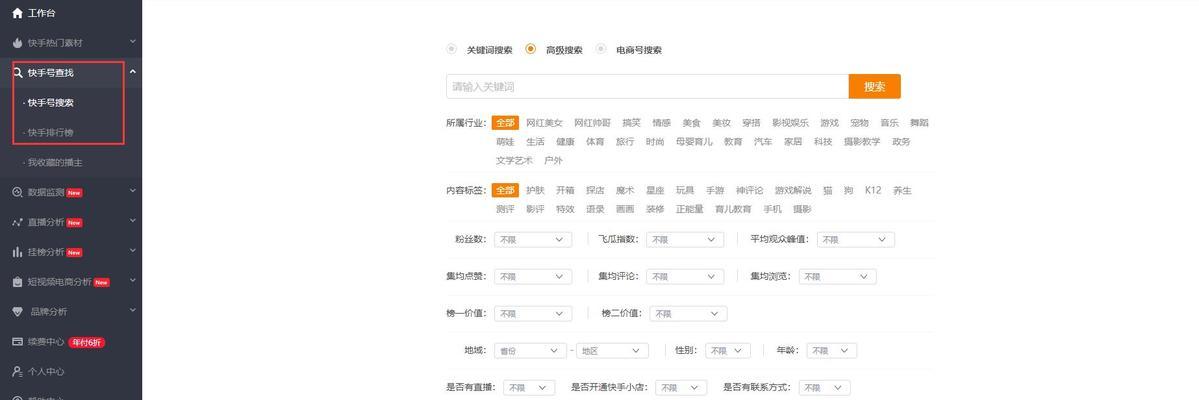The width and height of the screenshot is (1199, 400).
Task: Expand the 数据监测 menu chevron
Action: coord(132,190)
